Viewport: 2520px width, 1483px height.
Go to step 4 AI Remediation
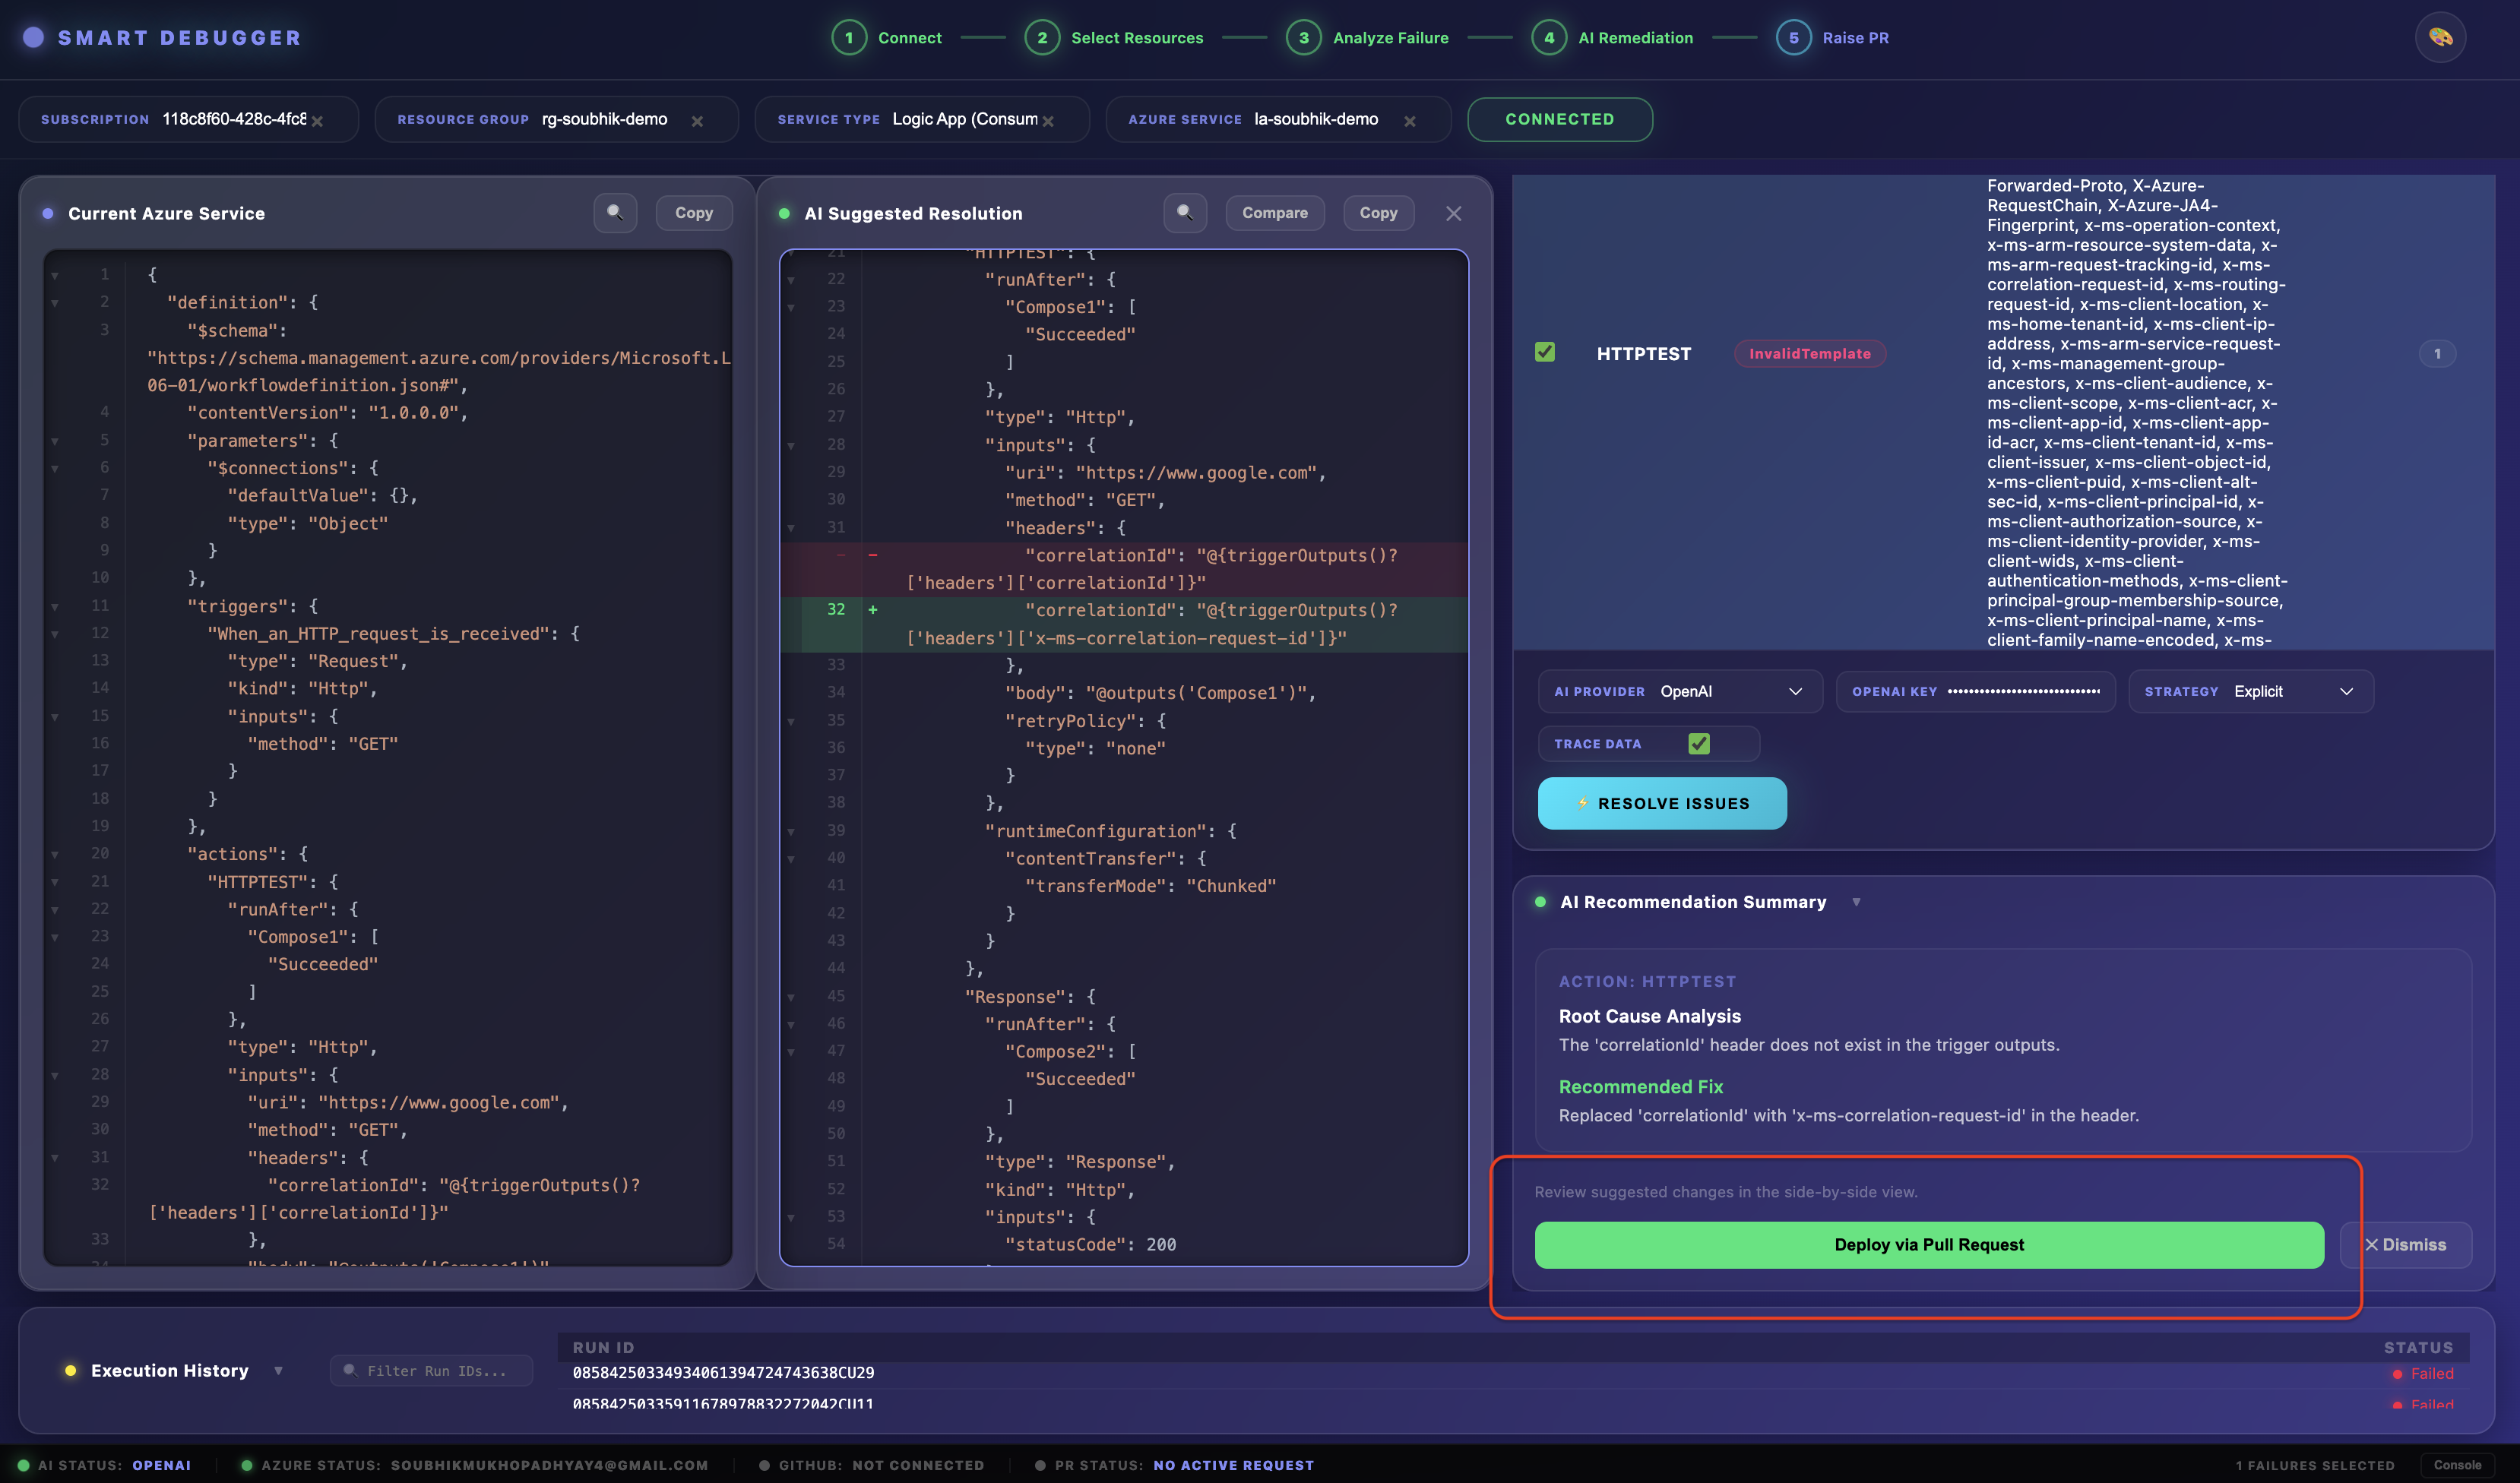point(1612,38)
